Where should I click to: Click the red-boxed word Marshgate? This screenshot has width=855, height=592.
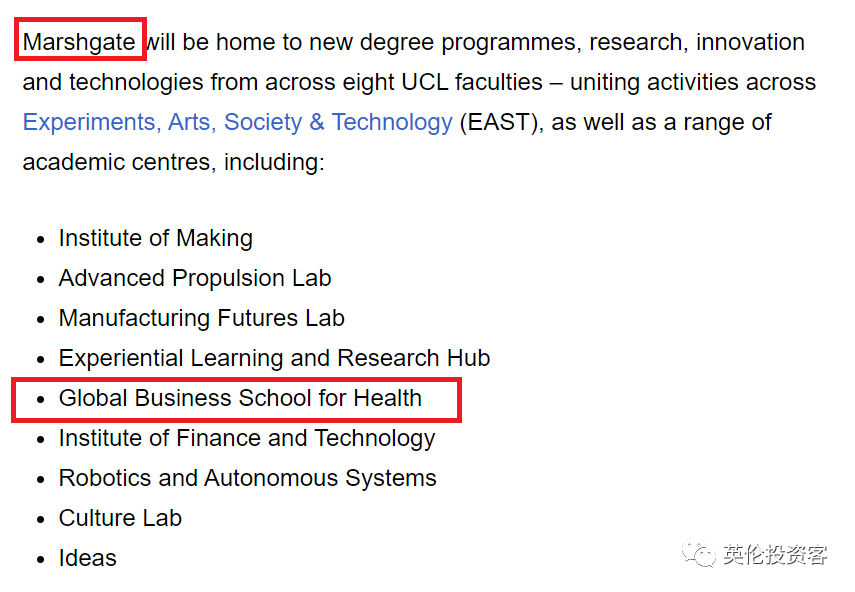79,43
